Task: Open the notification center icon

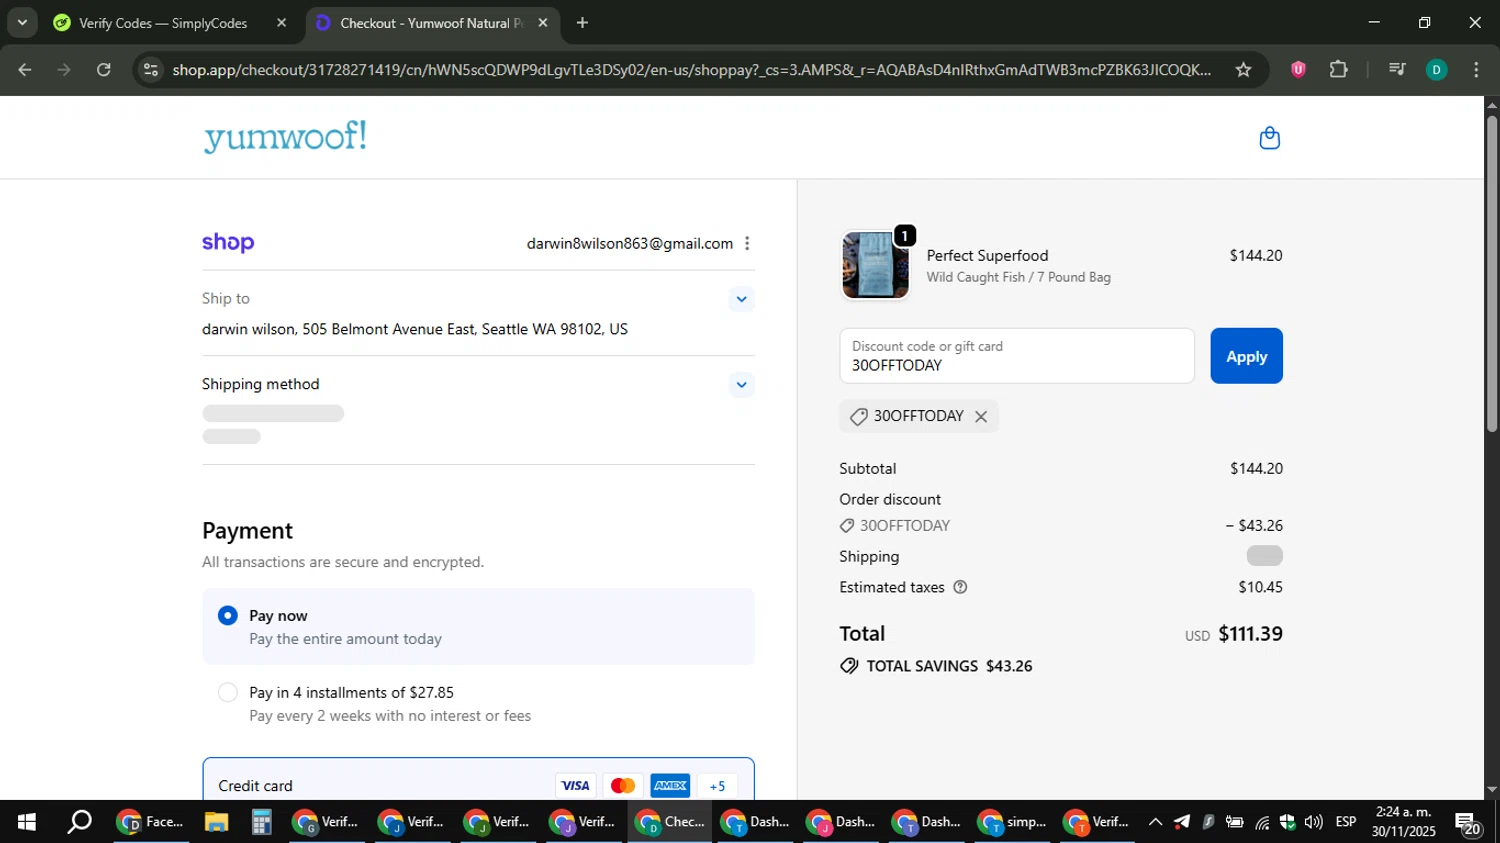Action: [x=1468, y=823]
